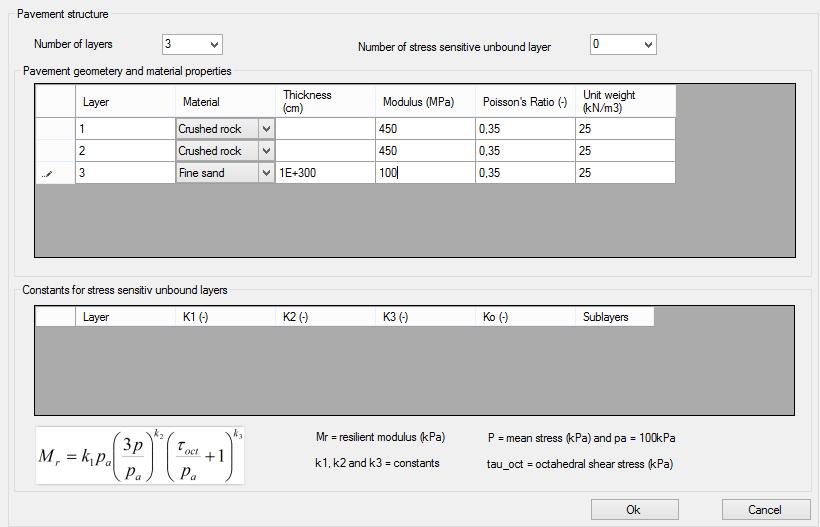Select the Thickness cell for layer 2
The image size is (820, 527).
point(325,151)
